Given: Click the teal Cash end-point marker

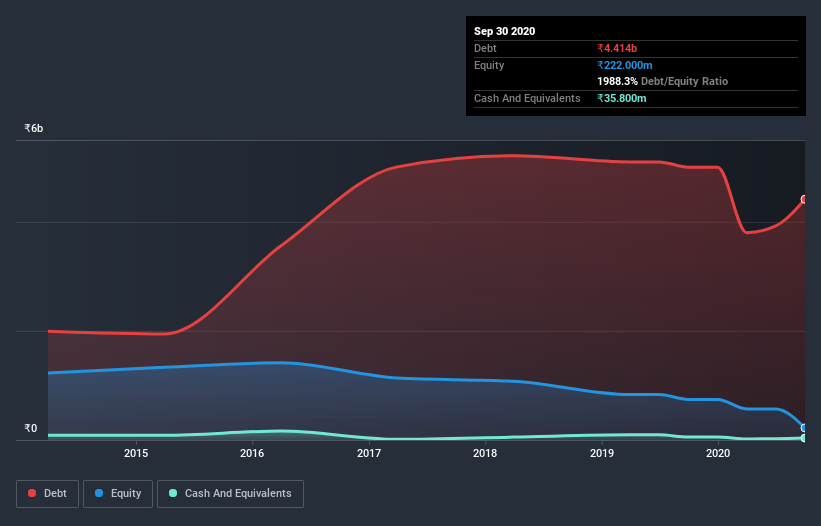Looking at the screenshot, I should coord(804,438).
